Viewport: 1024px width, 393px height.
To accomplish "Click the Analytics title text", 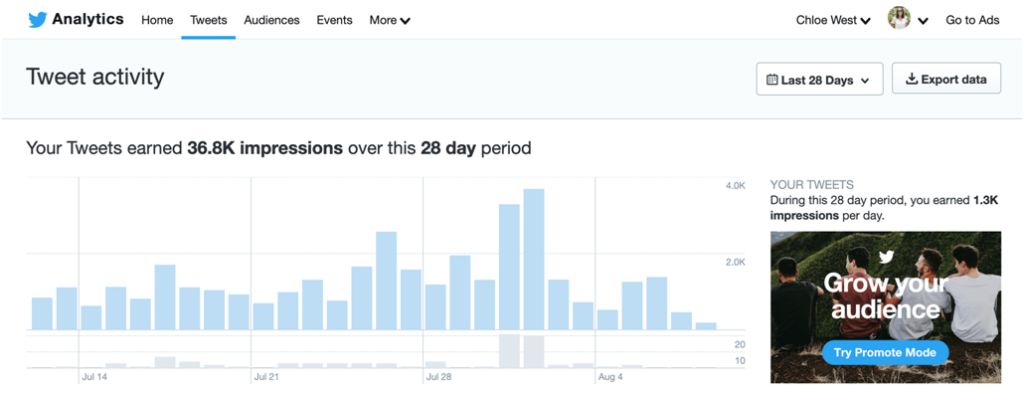I will pyautogui.click(x=88, y=19).
